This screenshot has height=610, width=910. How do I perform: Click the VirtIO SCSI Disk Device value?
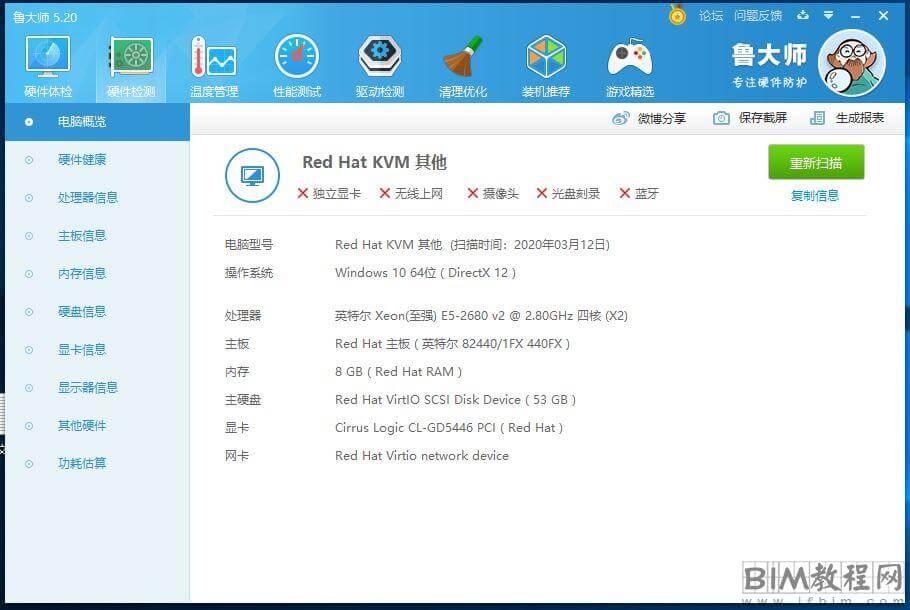pyautogui.click(x=456, y=400)
